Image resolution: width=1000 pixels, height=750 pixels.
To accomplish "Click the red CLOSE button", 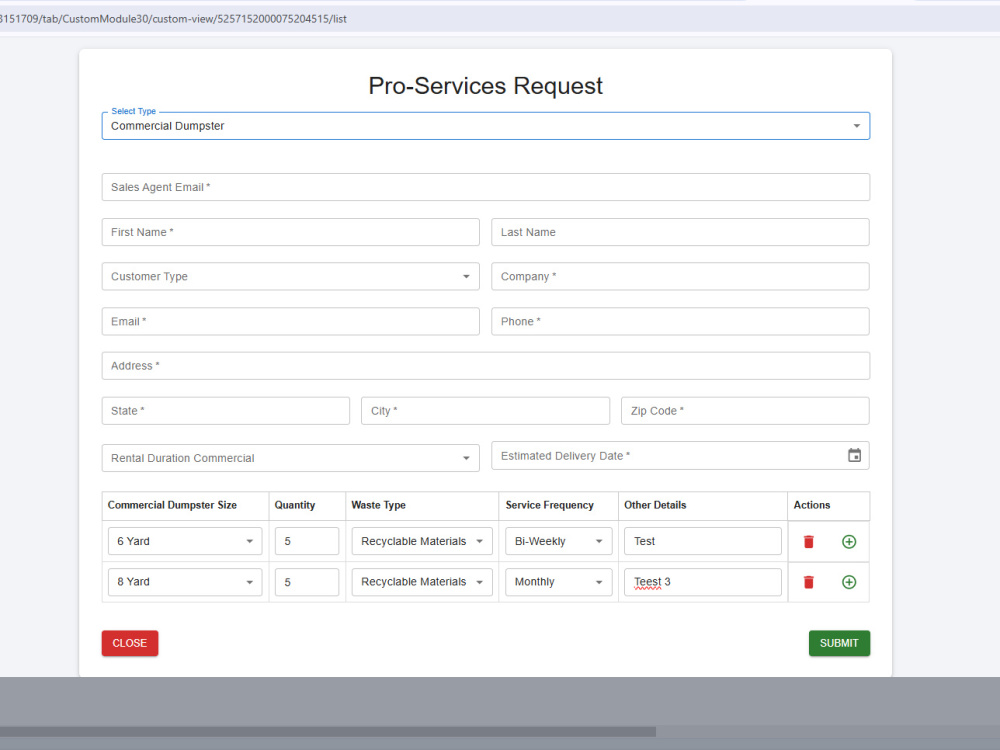I will pyautogui.click(x=129, y=643).
